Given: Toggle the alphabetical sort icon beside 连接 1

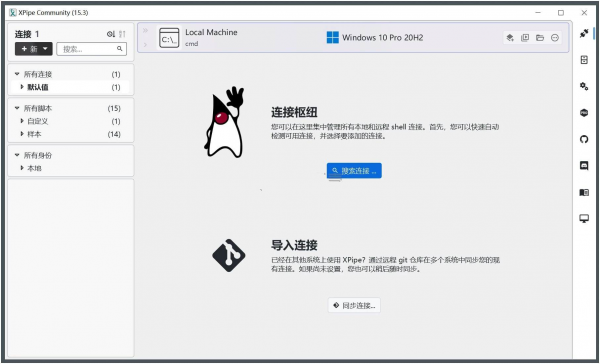Looking at the screenshot, I should point(122,34).
